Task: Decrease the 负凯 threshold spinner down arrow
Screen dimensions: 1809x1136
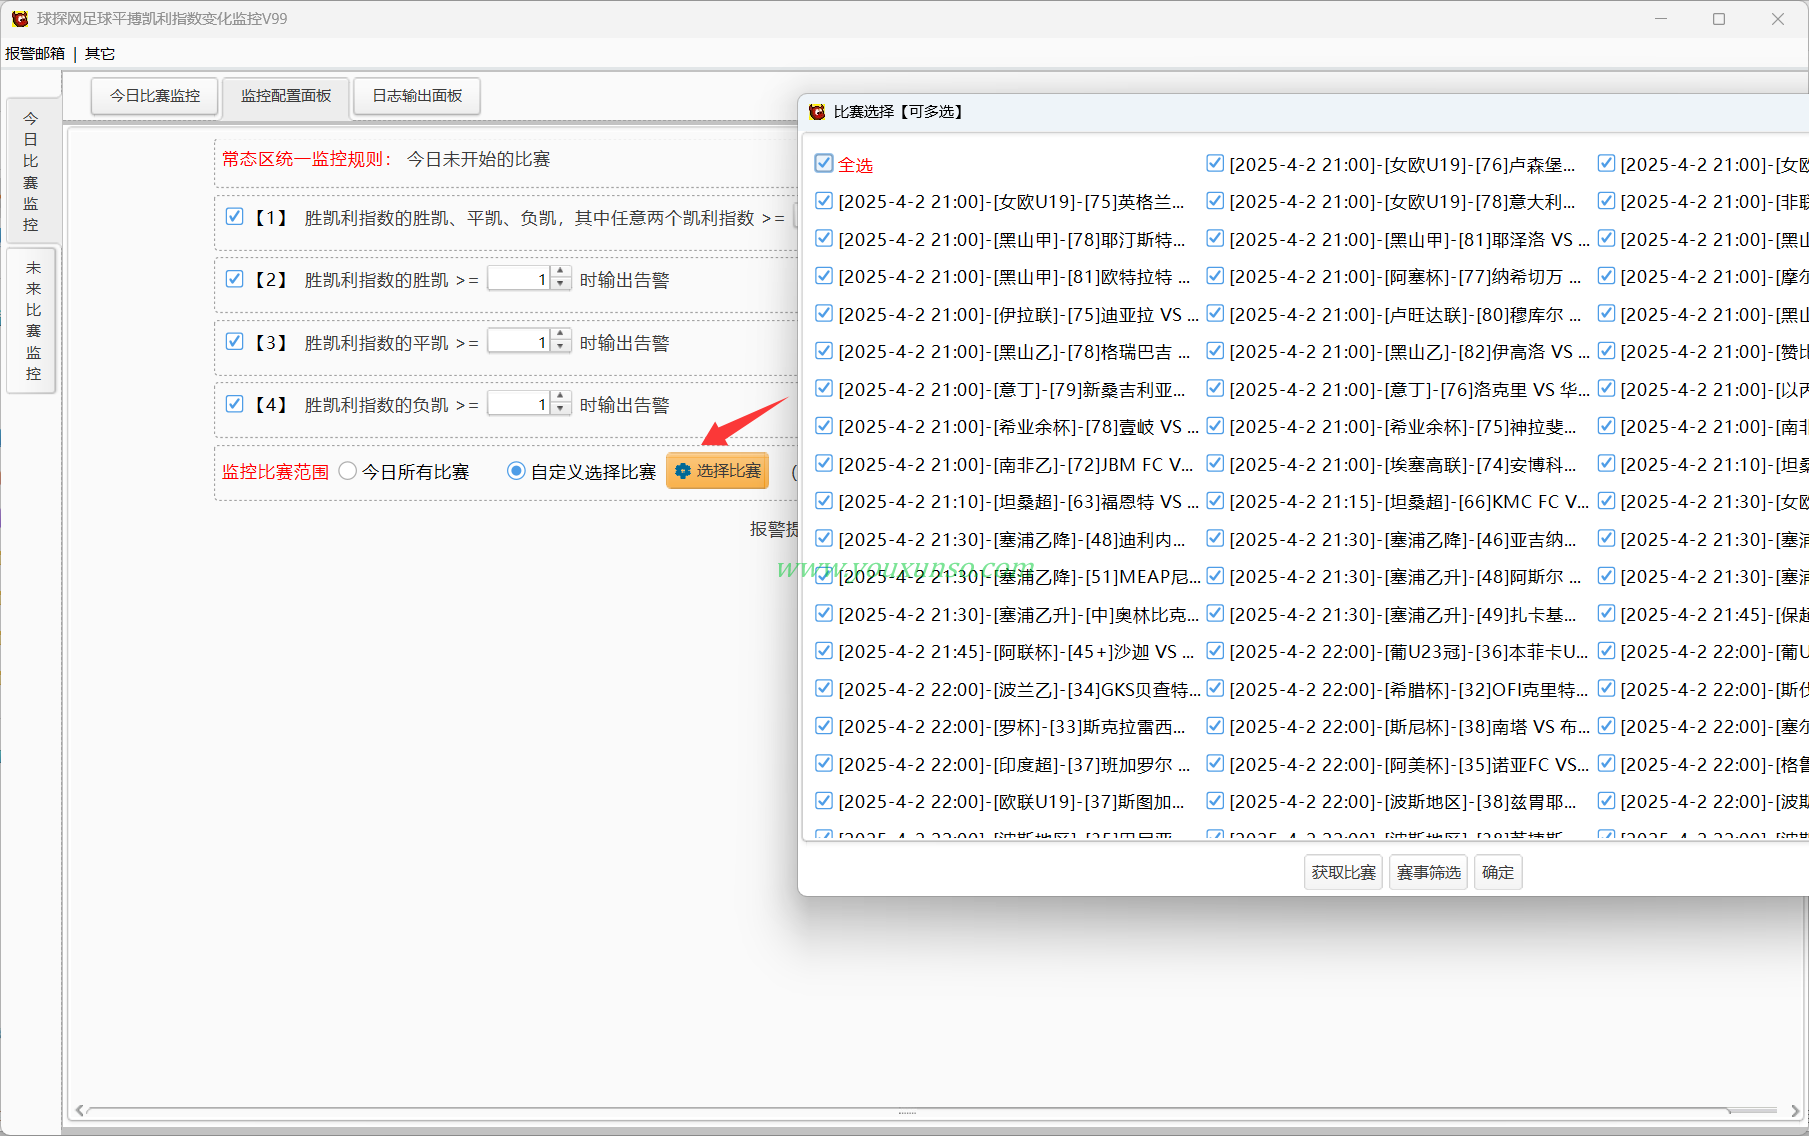Action: point(561,410)
